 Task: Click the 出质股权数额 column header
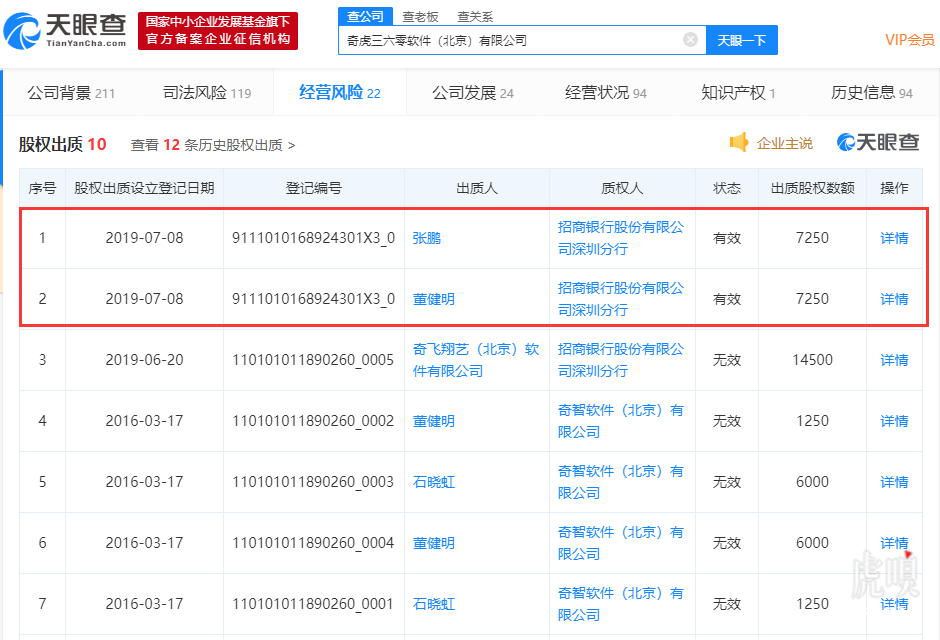click(812, 188)
